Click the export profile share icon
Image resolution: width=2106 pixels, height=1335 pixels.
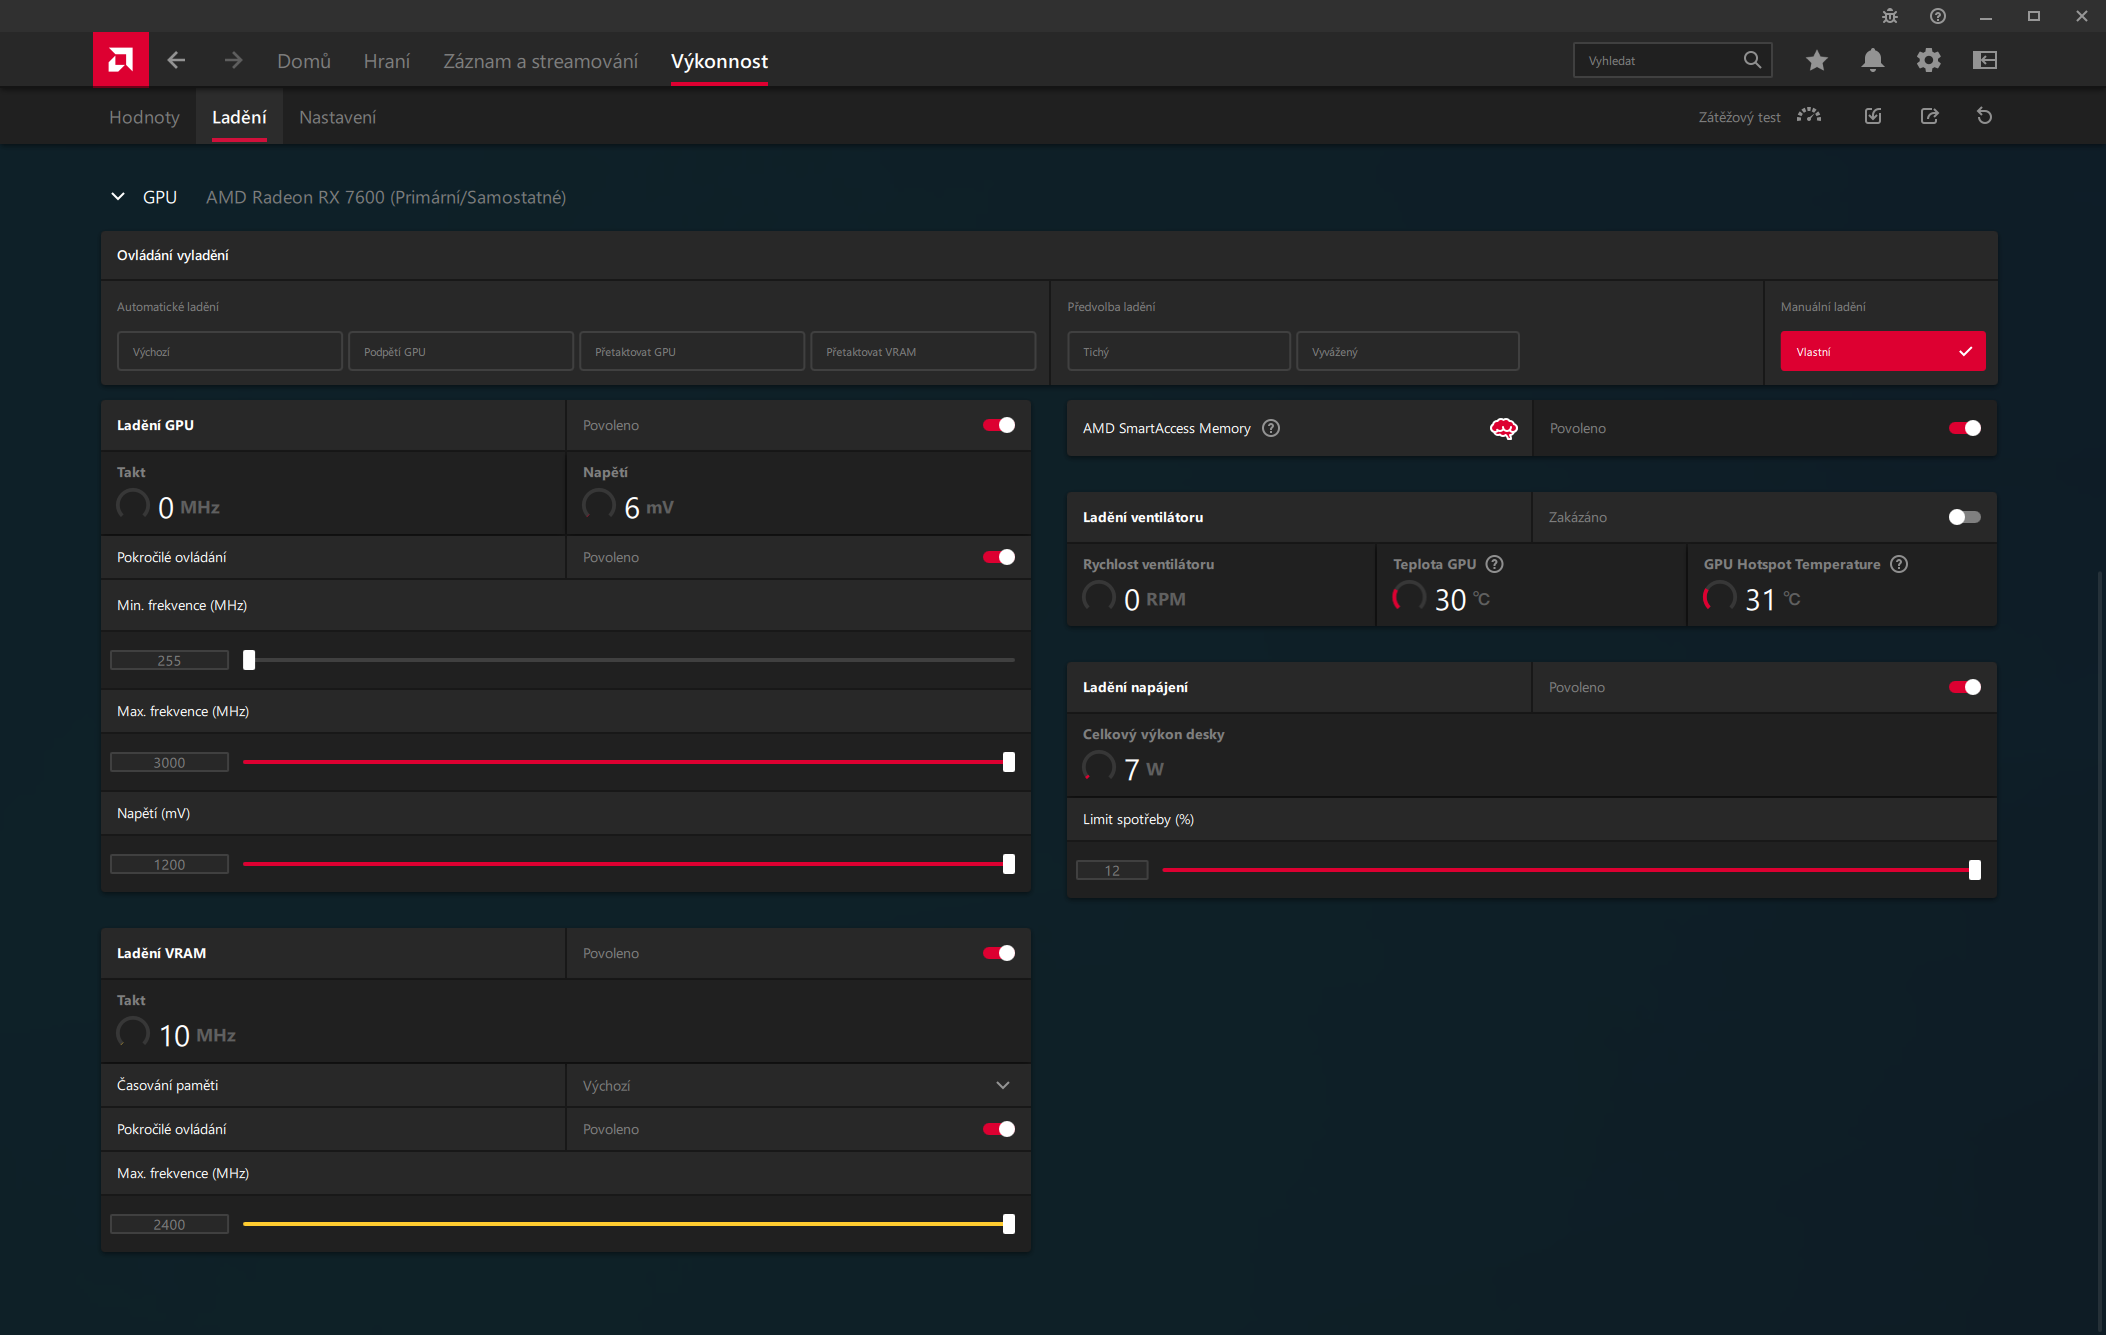click(x=1930, y=116)
